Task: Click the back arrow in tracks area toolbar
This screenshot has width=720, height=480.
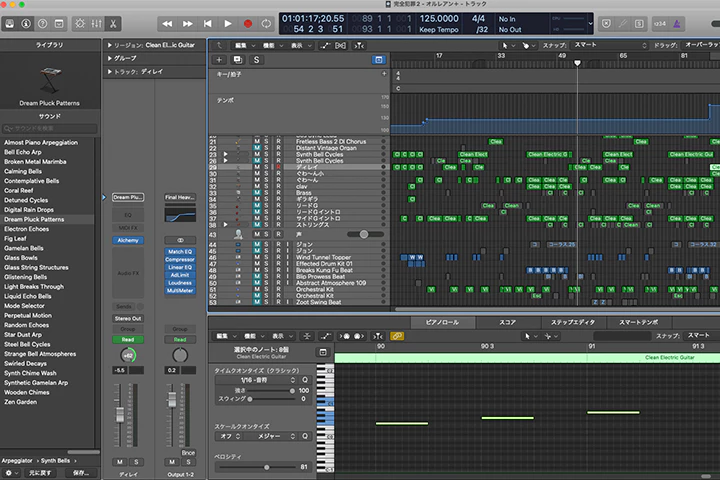Action: pos(219,45)
